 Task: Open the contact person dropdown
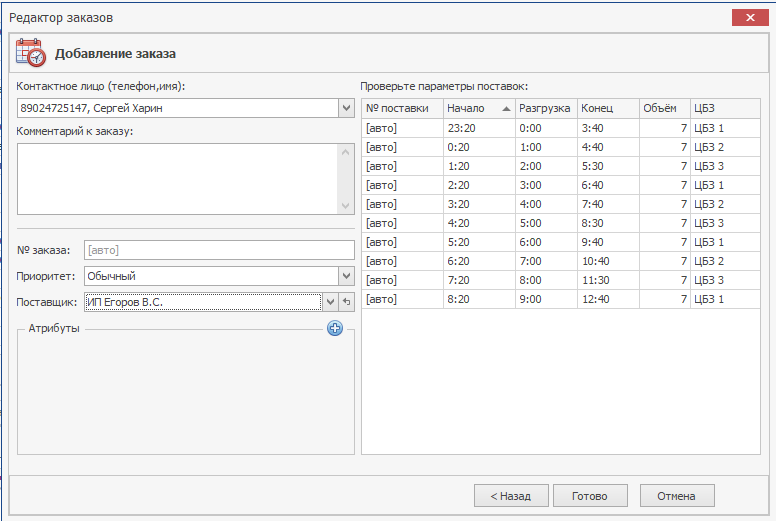click(x=346, y=108)
